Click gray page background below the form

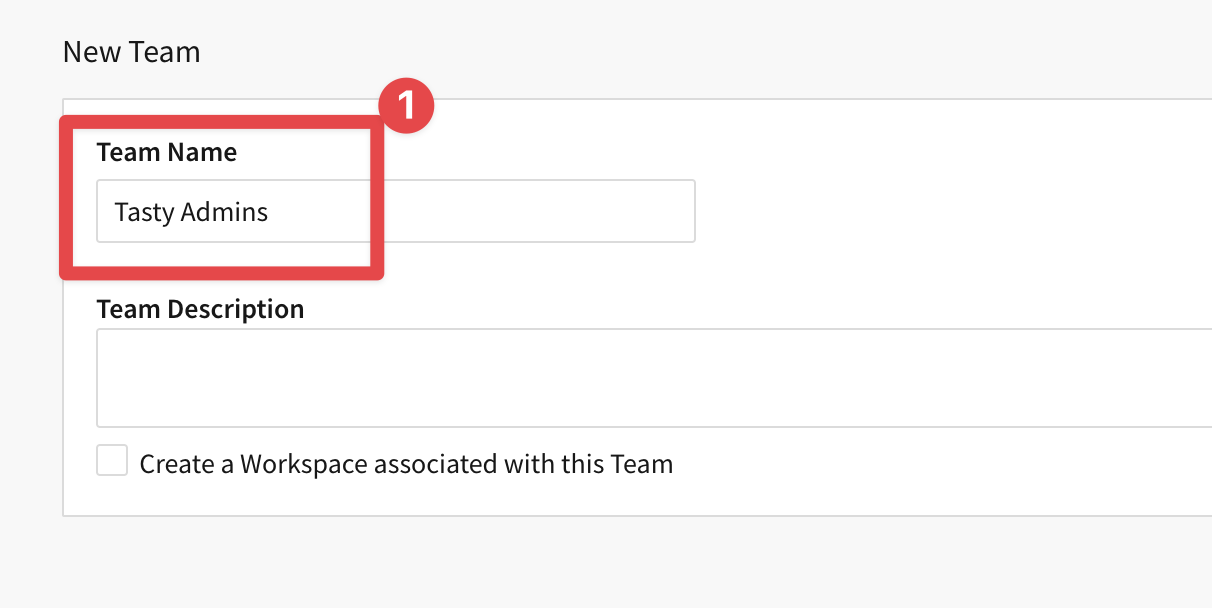pyautogui.click(x=600, y=565)
